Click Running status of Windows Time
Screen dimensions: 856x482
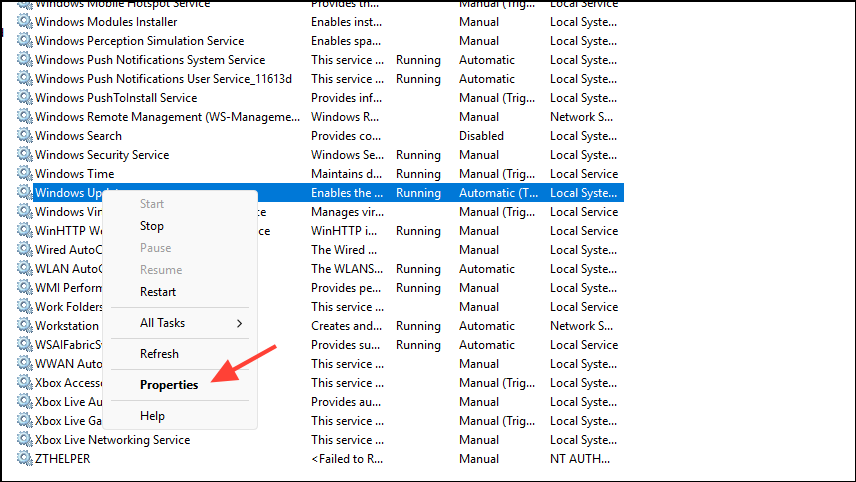(x=418, y=174)
